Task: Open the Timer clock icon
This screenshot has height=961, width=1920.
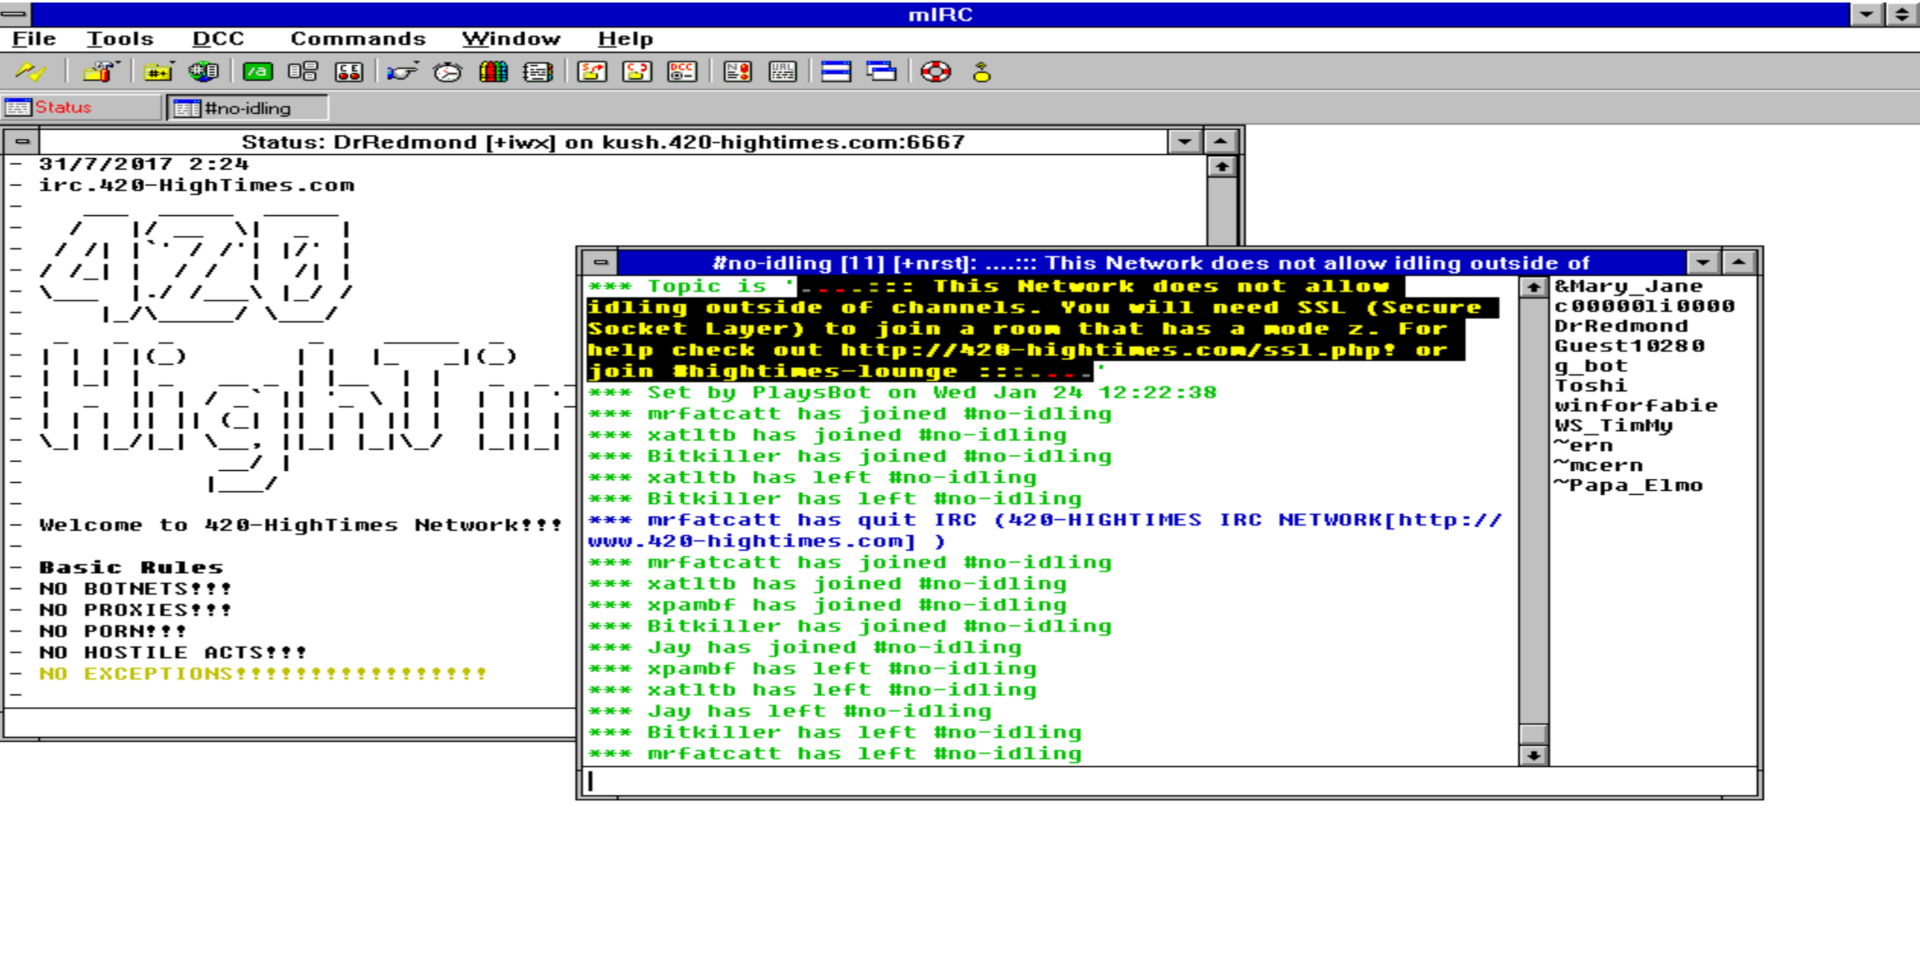Action: [447, 72]
